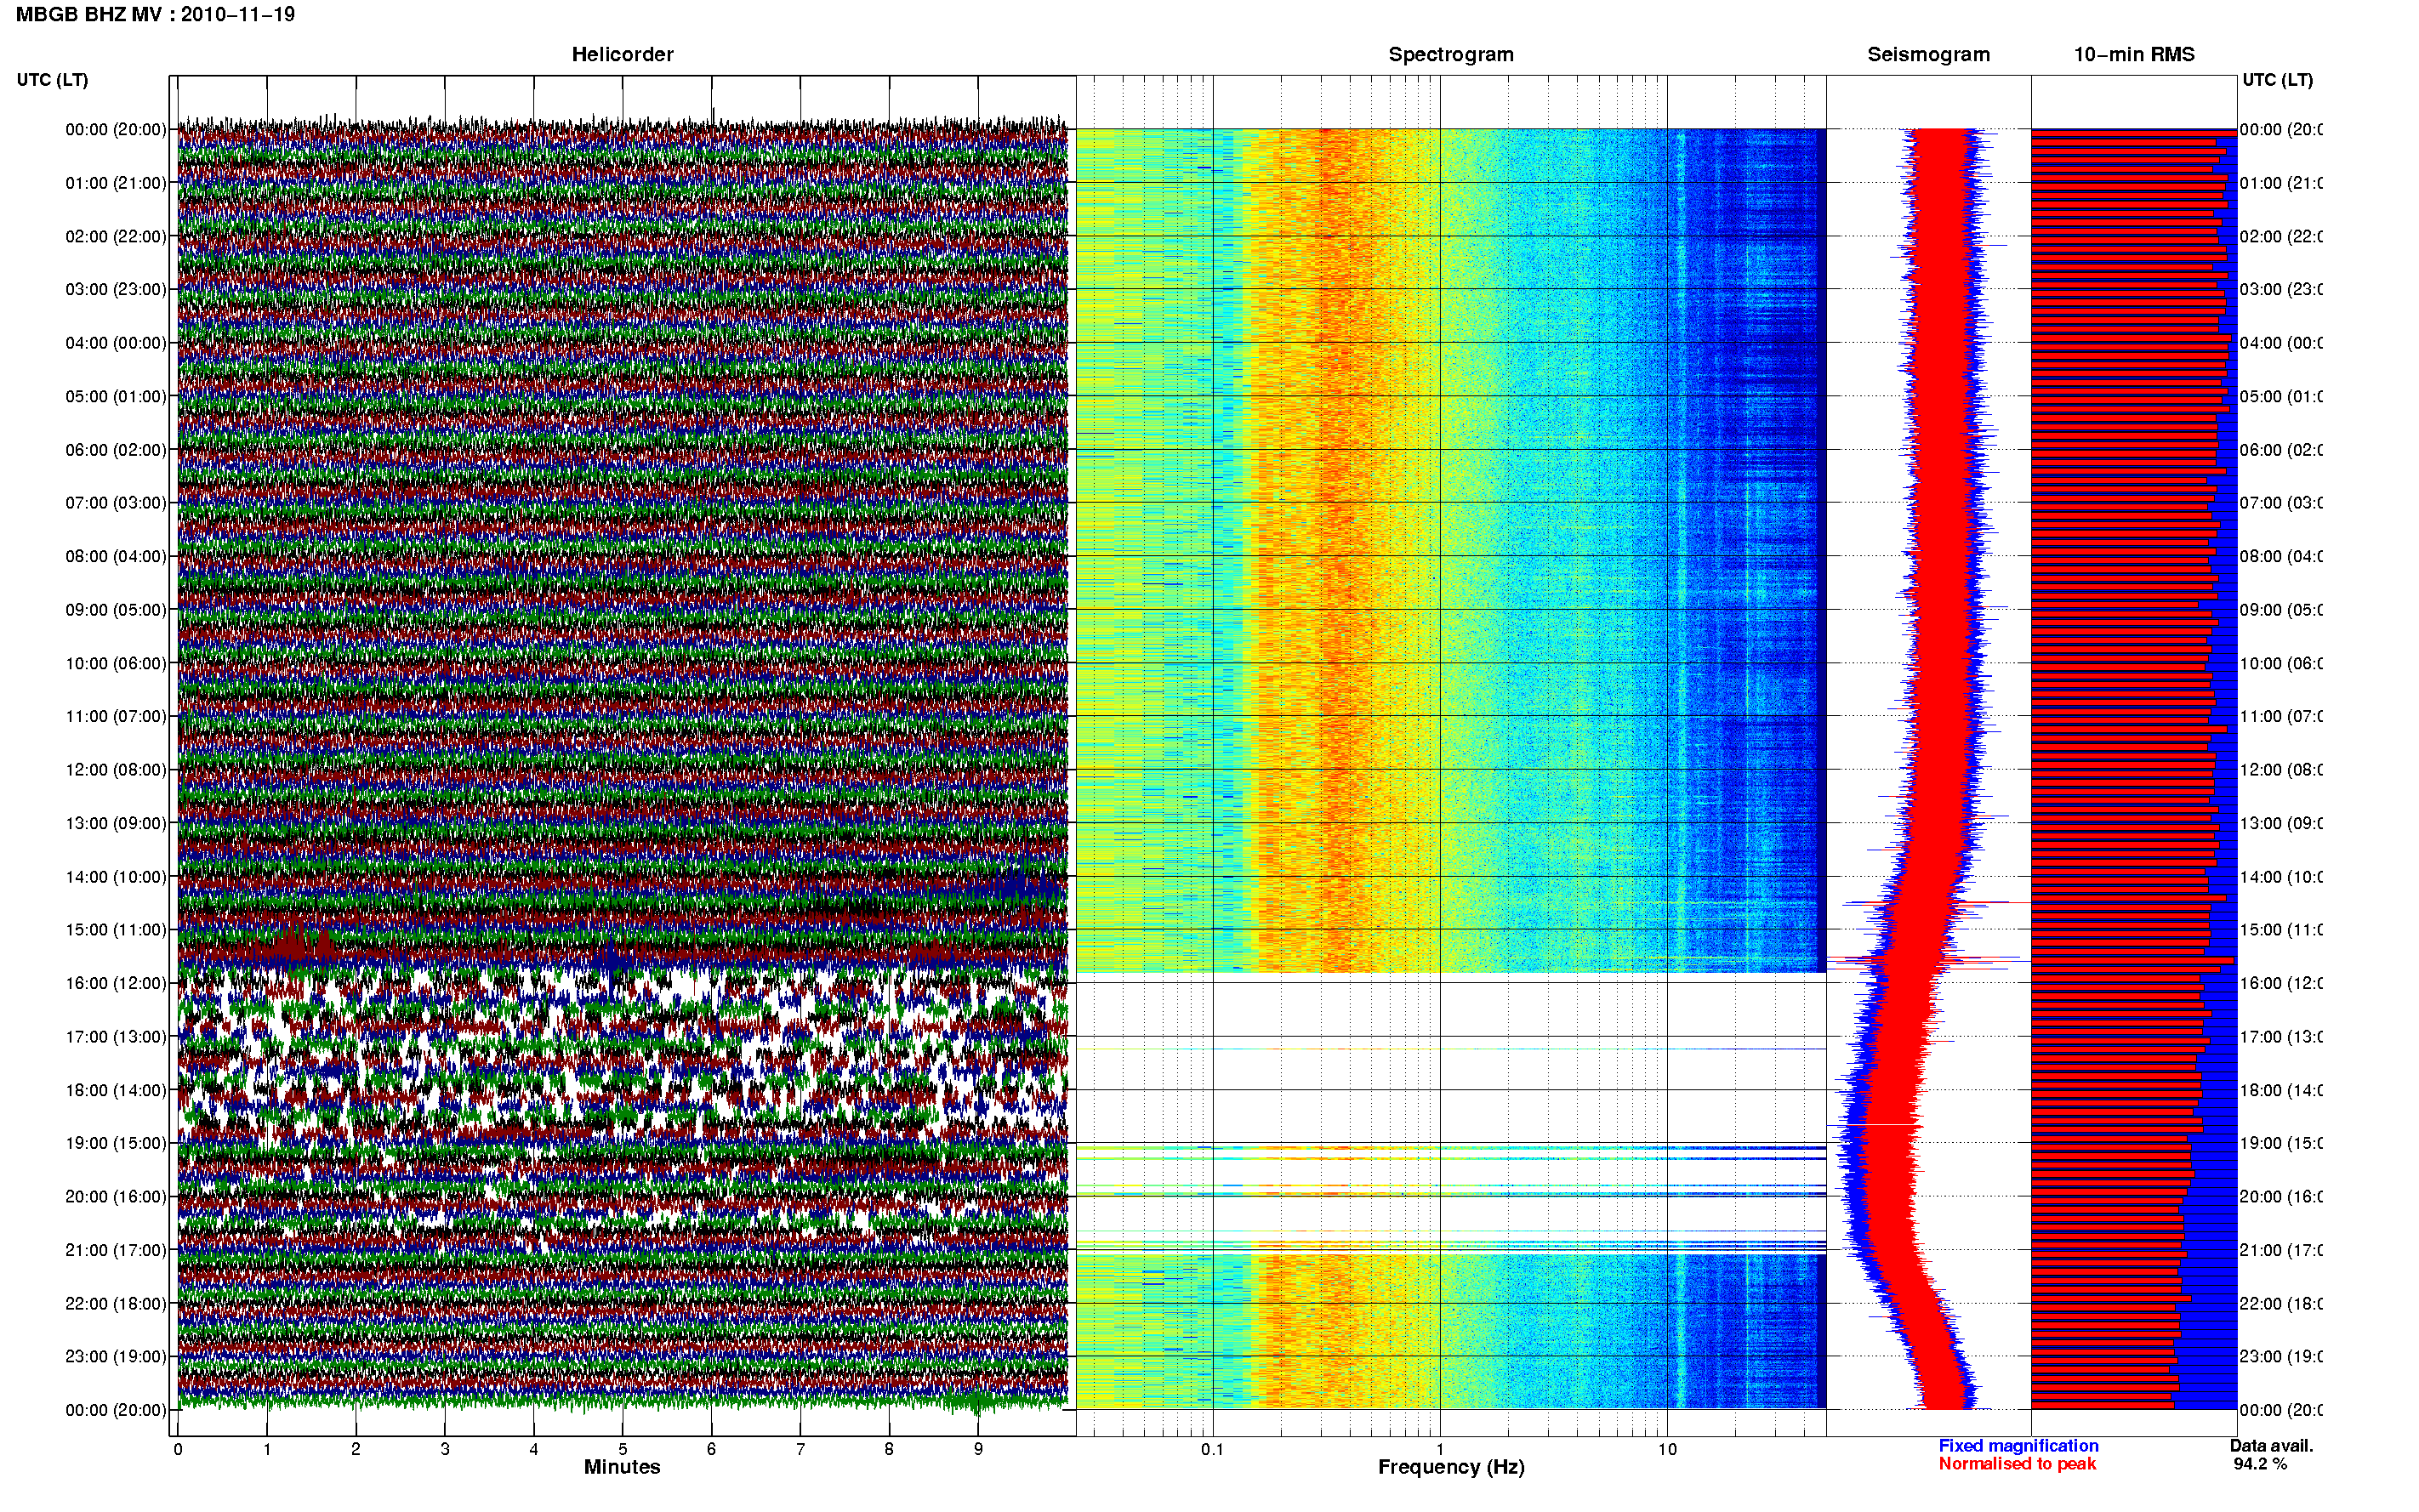The height and width of the screenshot is (1512, 2419).
Task: Click the '16:00 (12:00)' left time label
Action: tap(116, 983)
